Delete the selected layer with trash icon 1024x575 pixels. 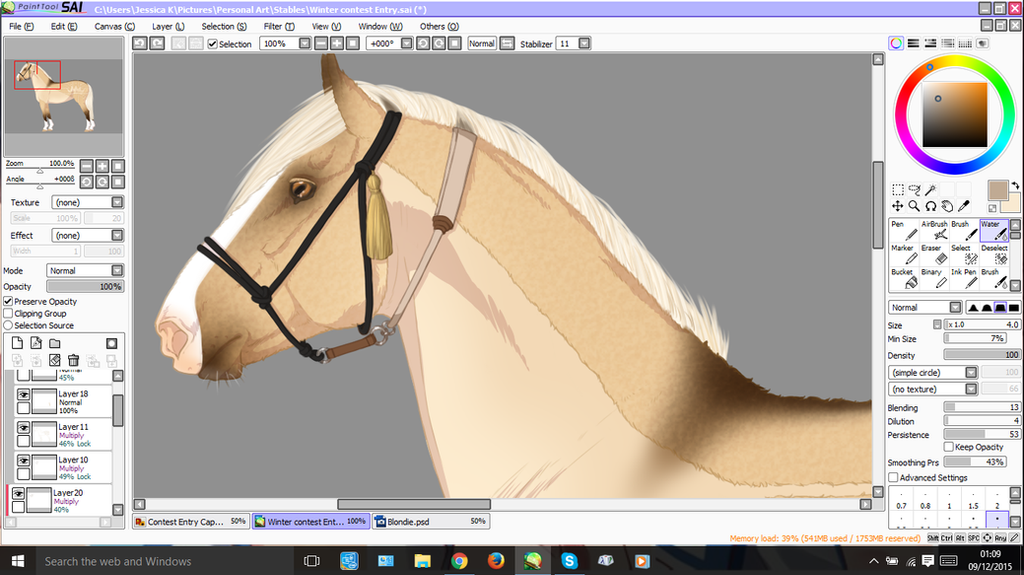(x=74, y=361)
